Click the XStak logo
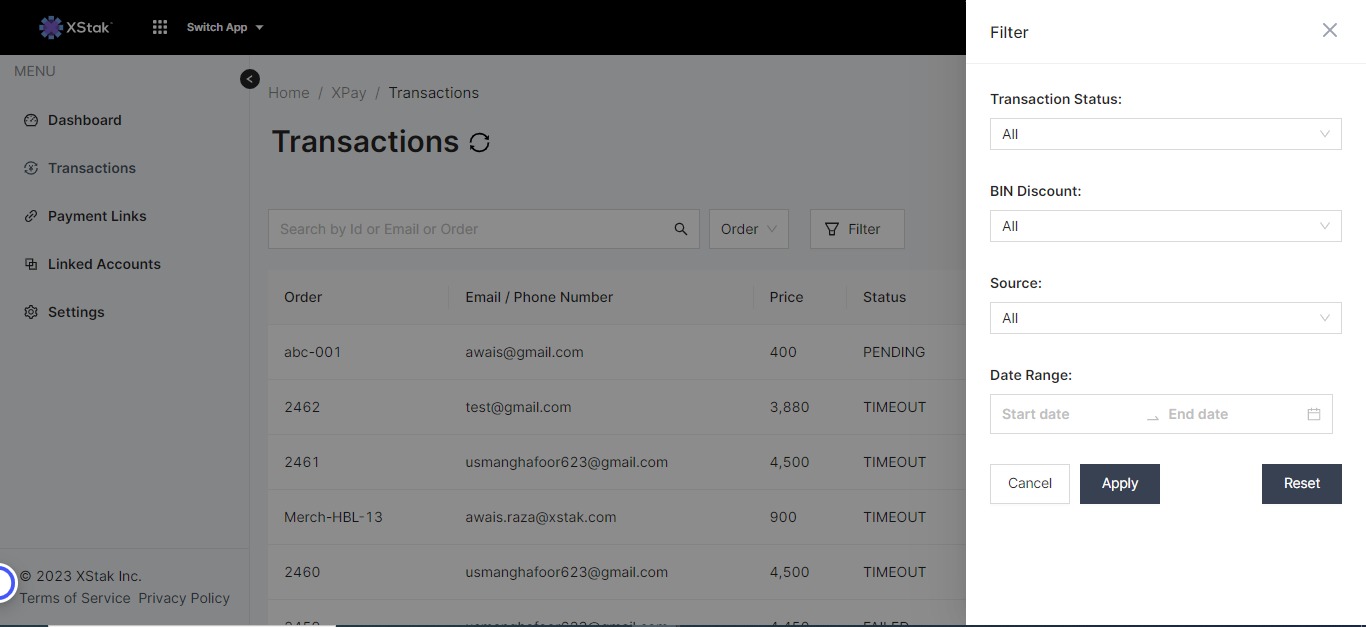Screen dimensions: 1366x627 tap(75, 27)
